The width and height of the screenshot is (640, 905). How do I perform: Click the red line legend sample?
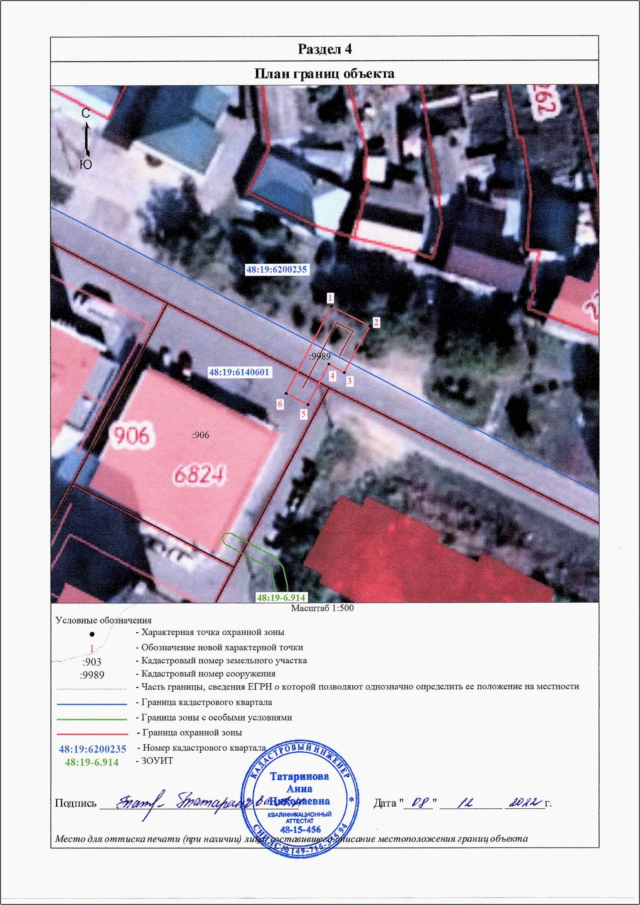click(92, 733)
